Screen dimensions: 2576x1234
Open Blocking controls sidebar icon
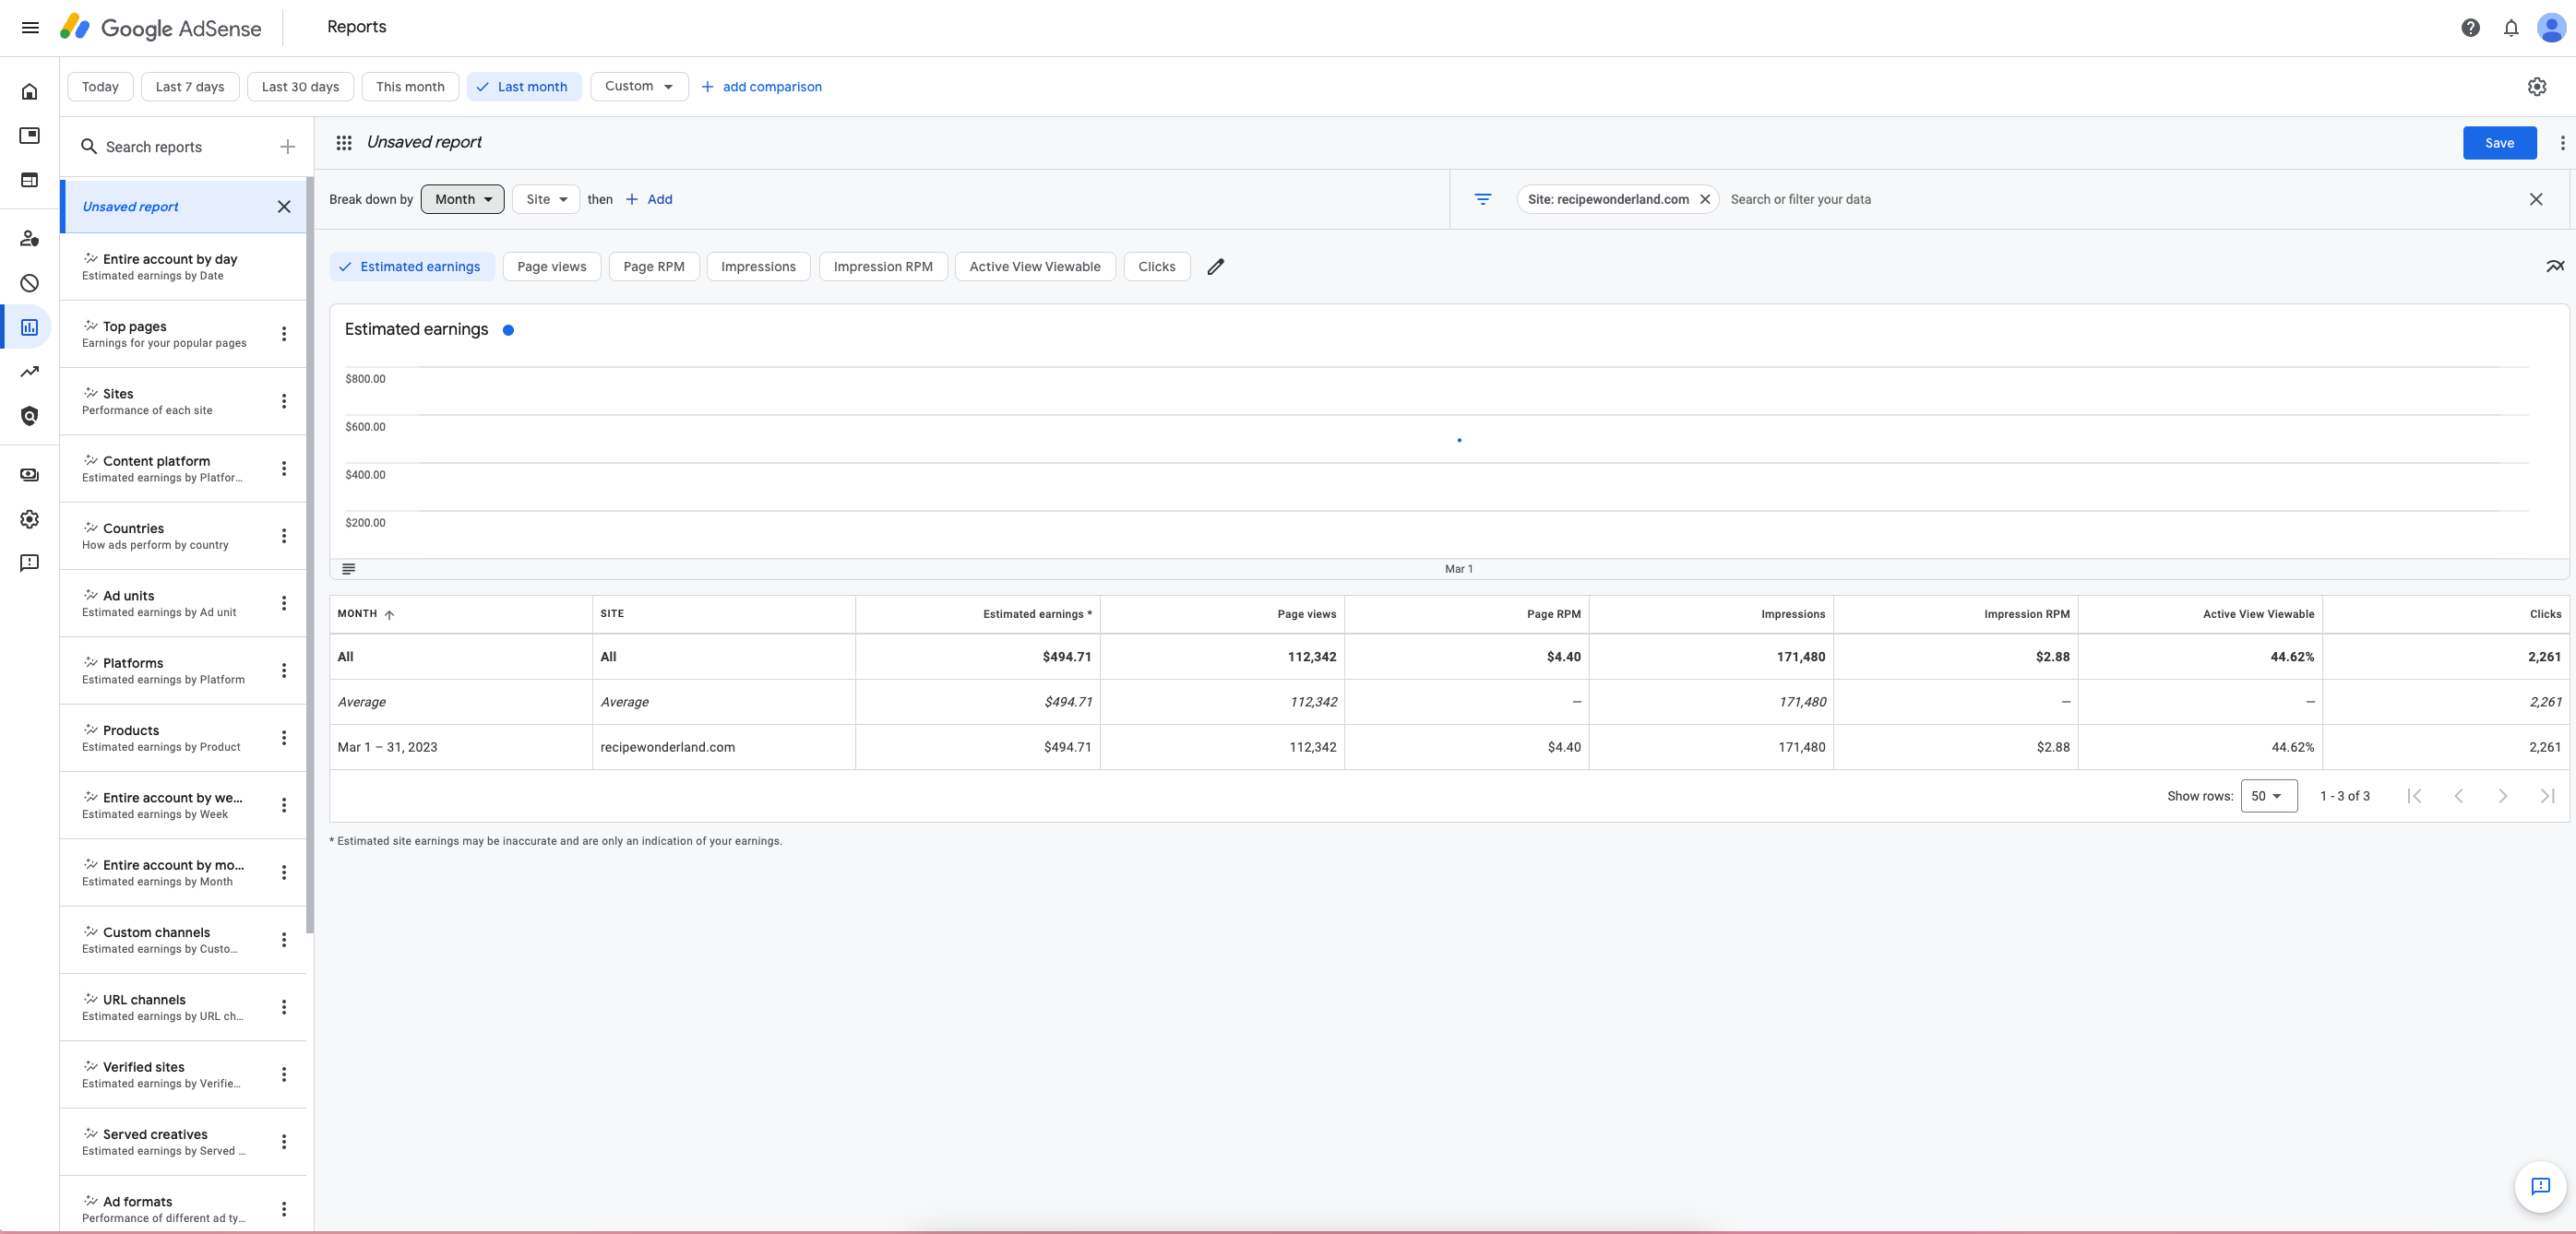30,283
